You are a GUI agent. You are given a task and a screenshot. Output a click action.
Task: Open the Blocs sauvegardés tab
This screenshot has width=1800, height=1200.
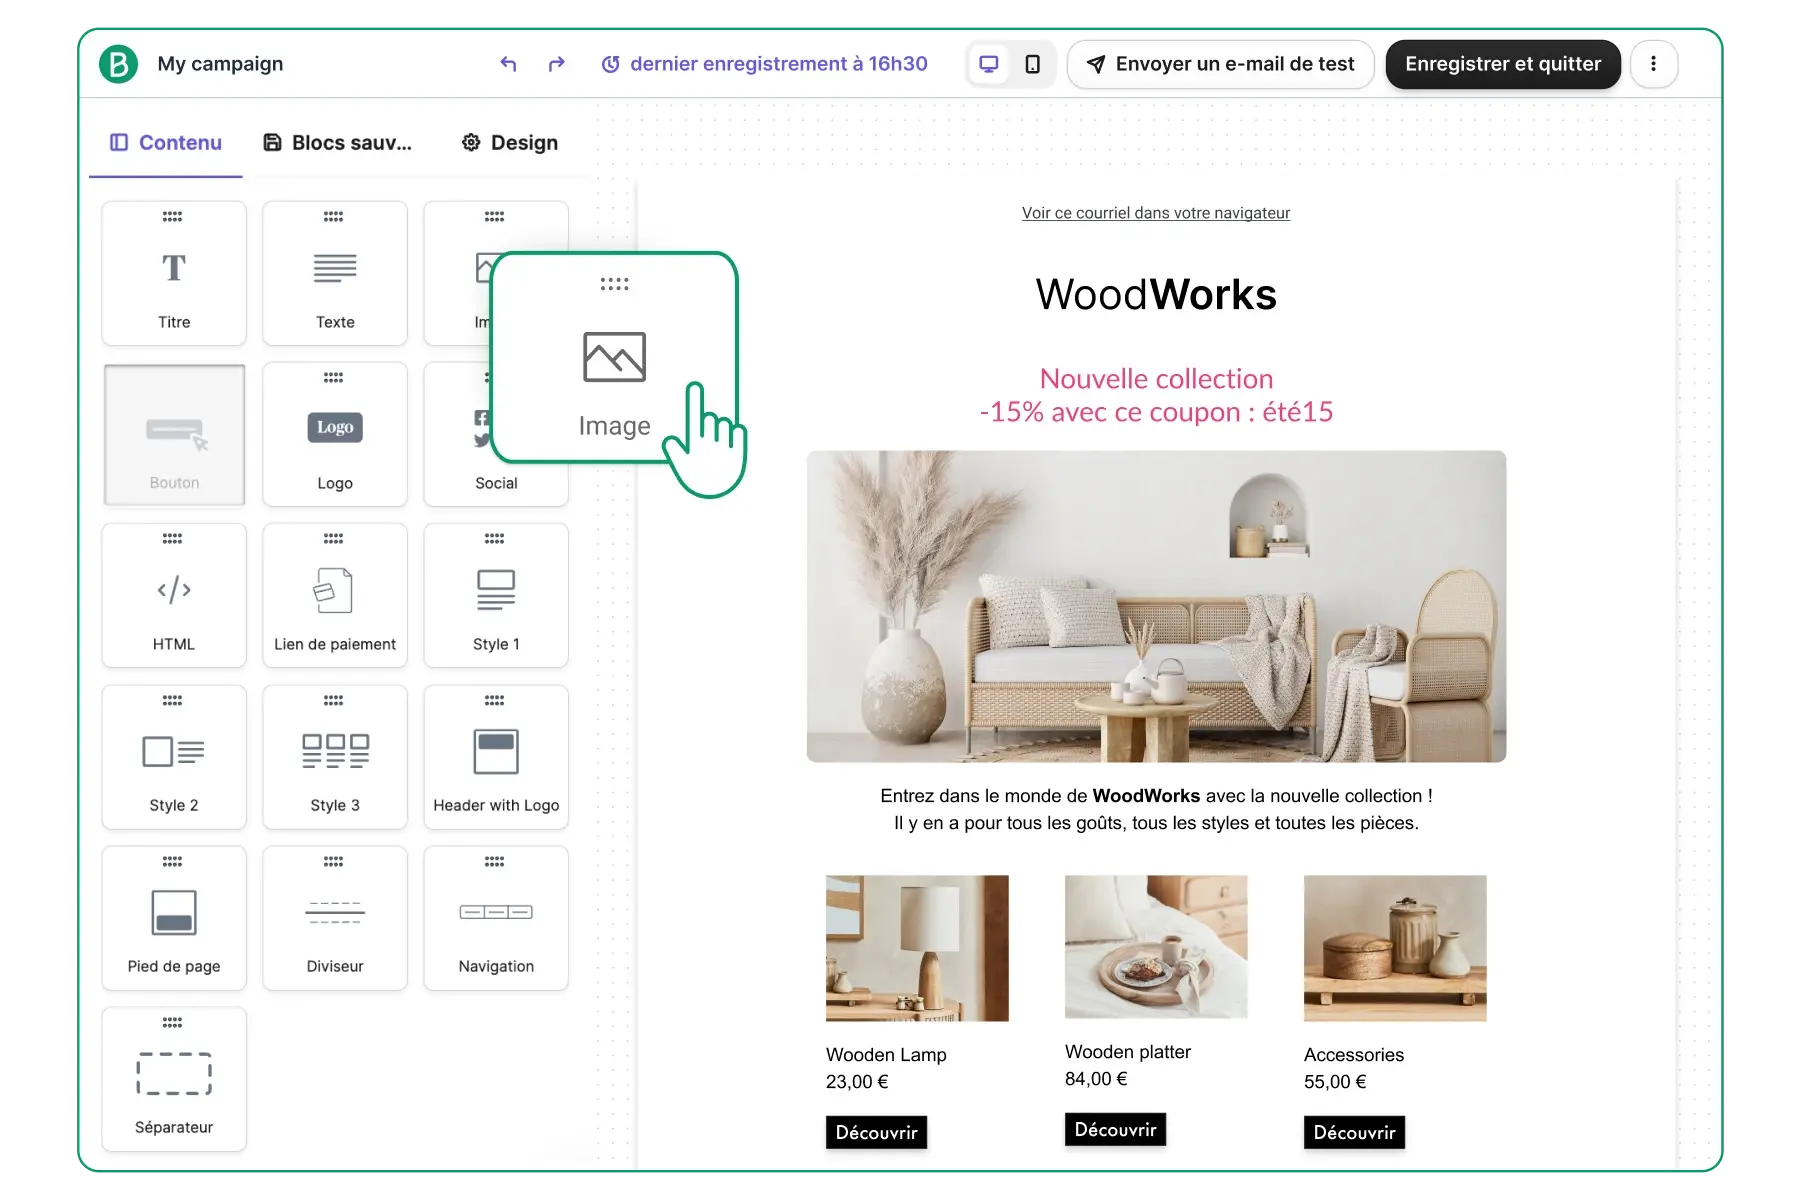[x=338, y=142]
